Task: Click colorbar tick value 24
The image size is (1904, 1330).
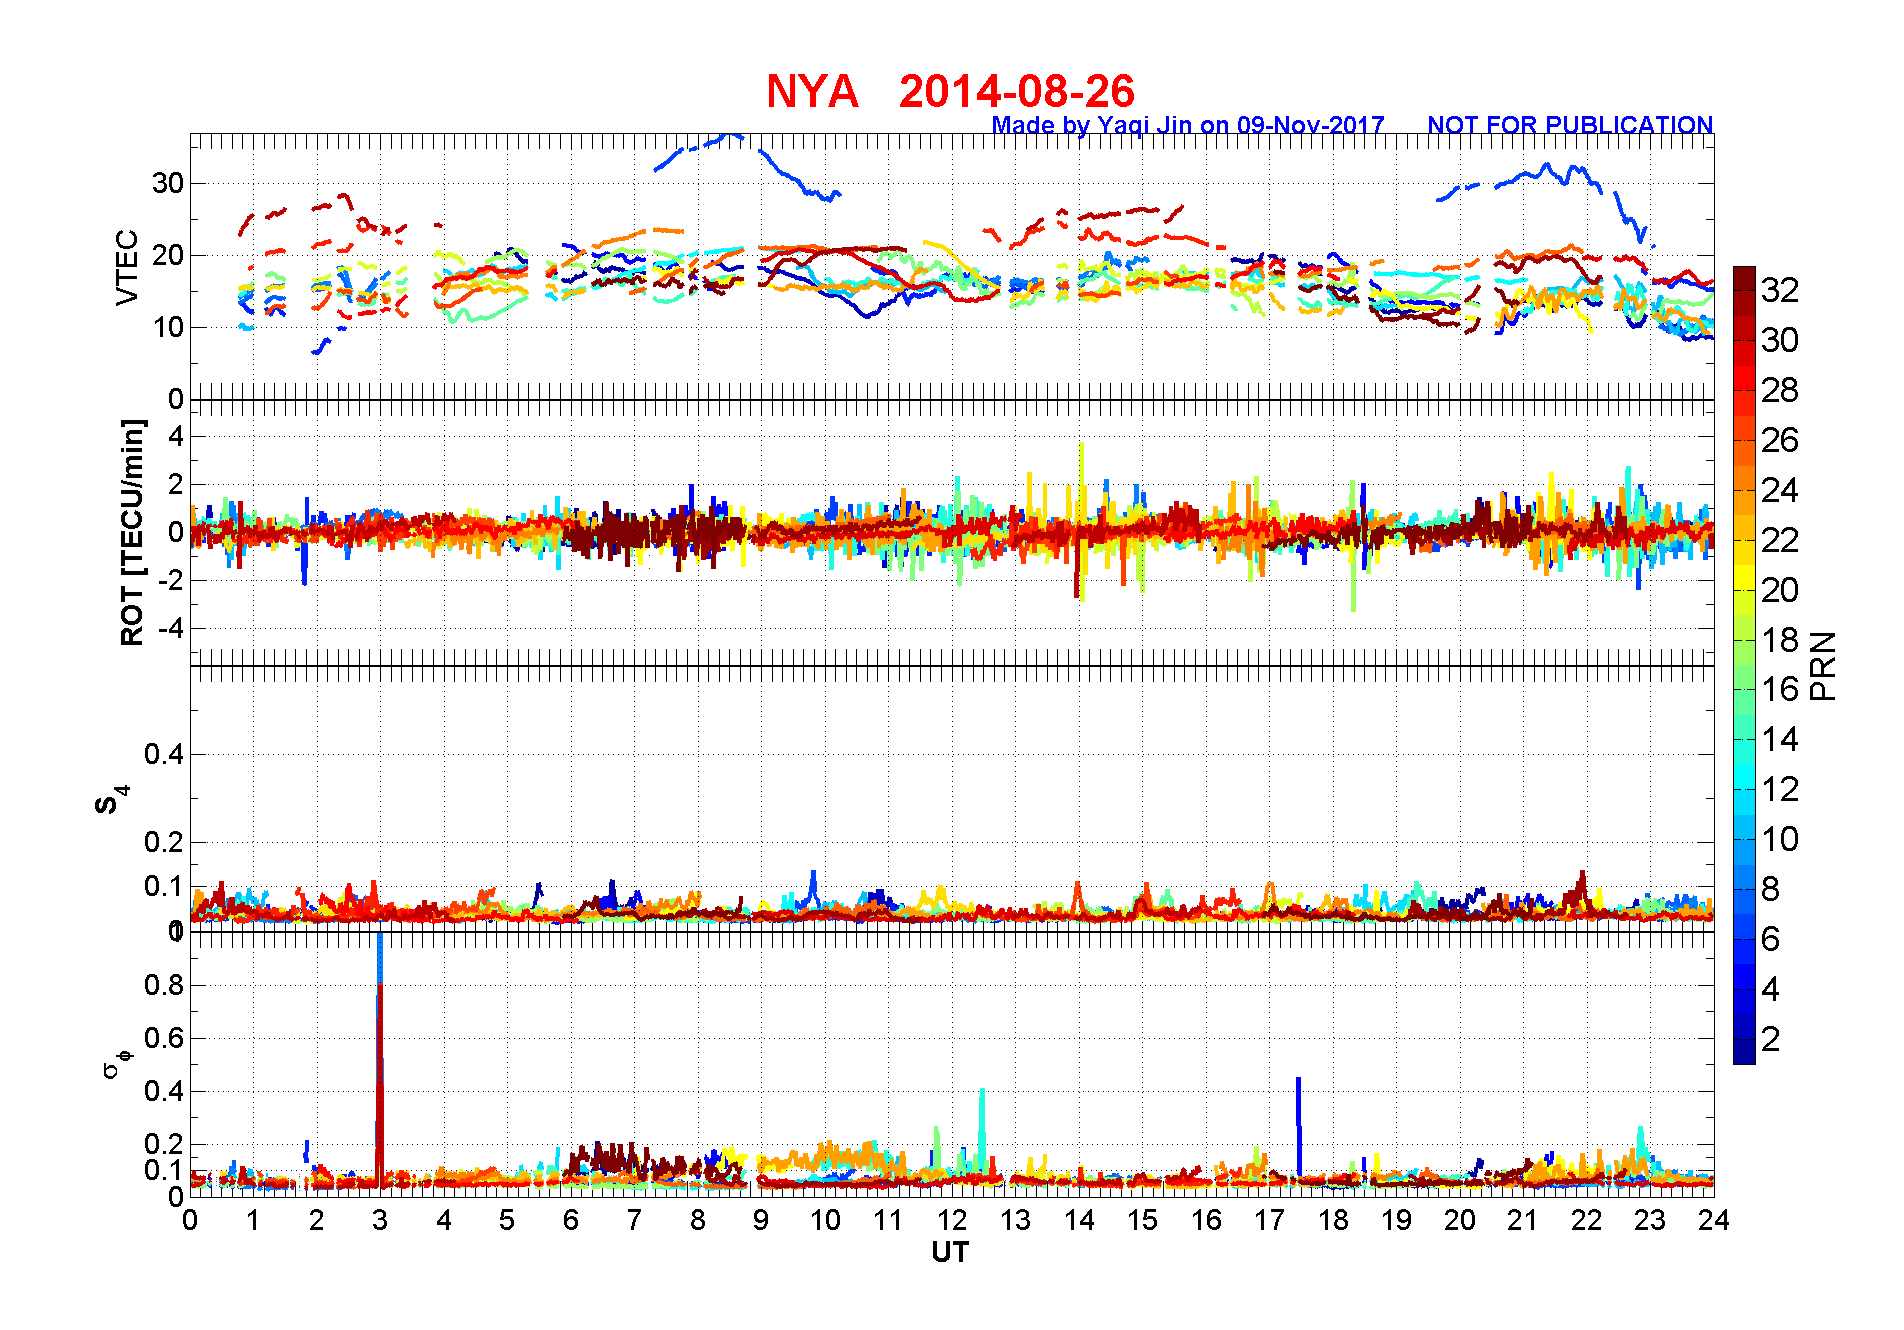Action: click(1780, 490)
